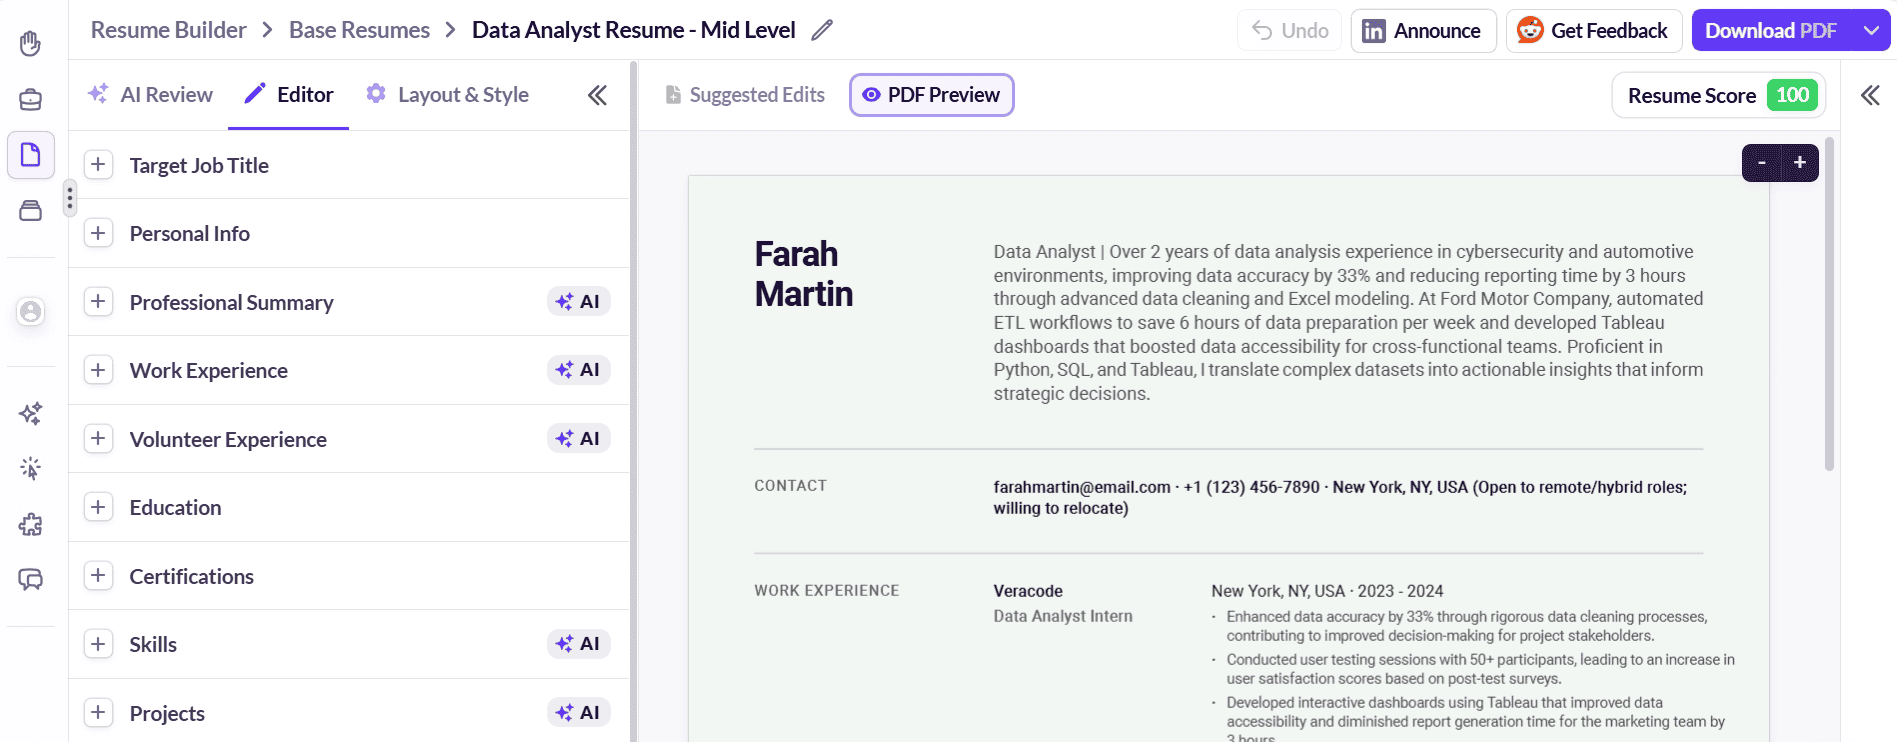The image size is (1897, 742).
Task: Click the Announce LinkedIn button
Action: point(1423,30)
